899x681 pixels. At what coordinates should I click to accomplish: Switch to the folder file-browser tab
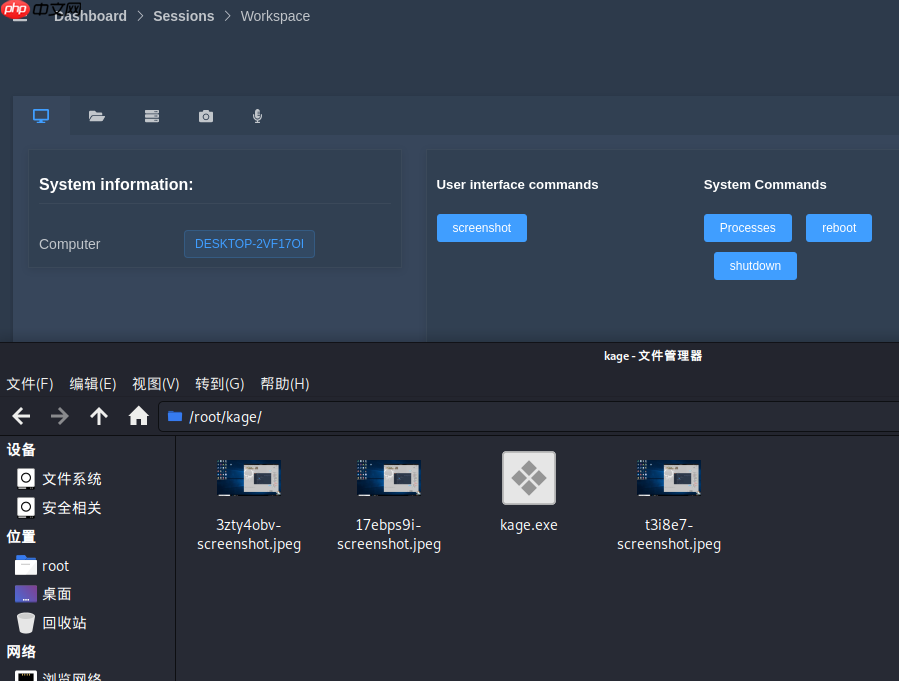click(97, 116)
